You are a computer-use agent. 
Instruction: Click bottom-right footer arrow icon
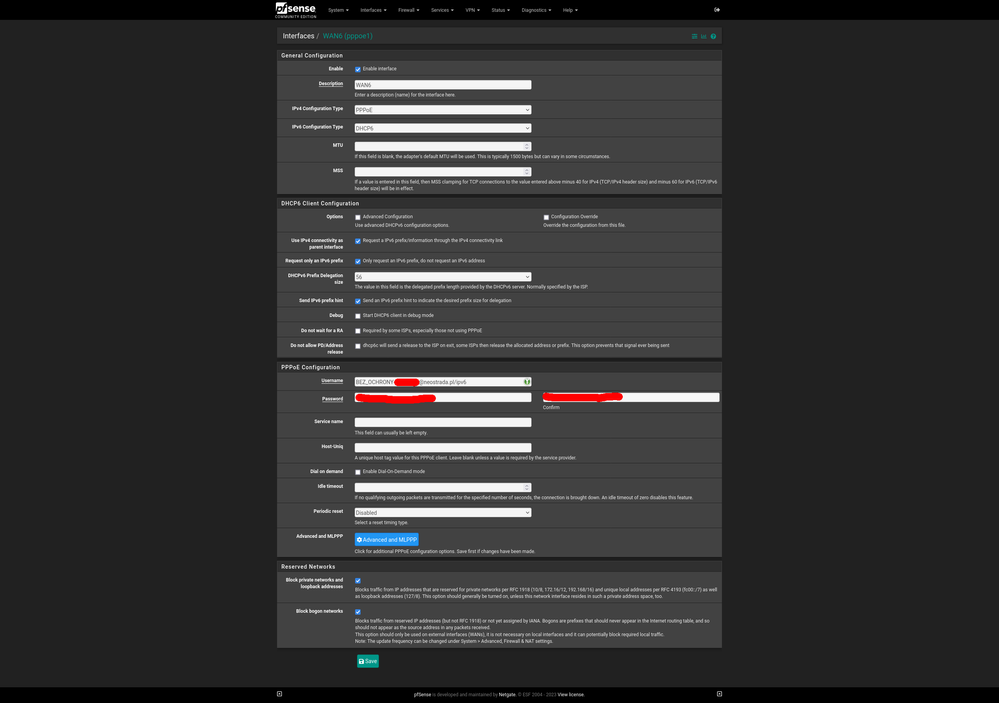719,694
